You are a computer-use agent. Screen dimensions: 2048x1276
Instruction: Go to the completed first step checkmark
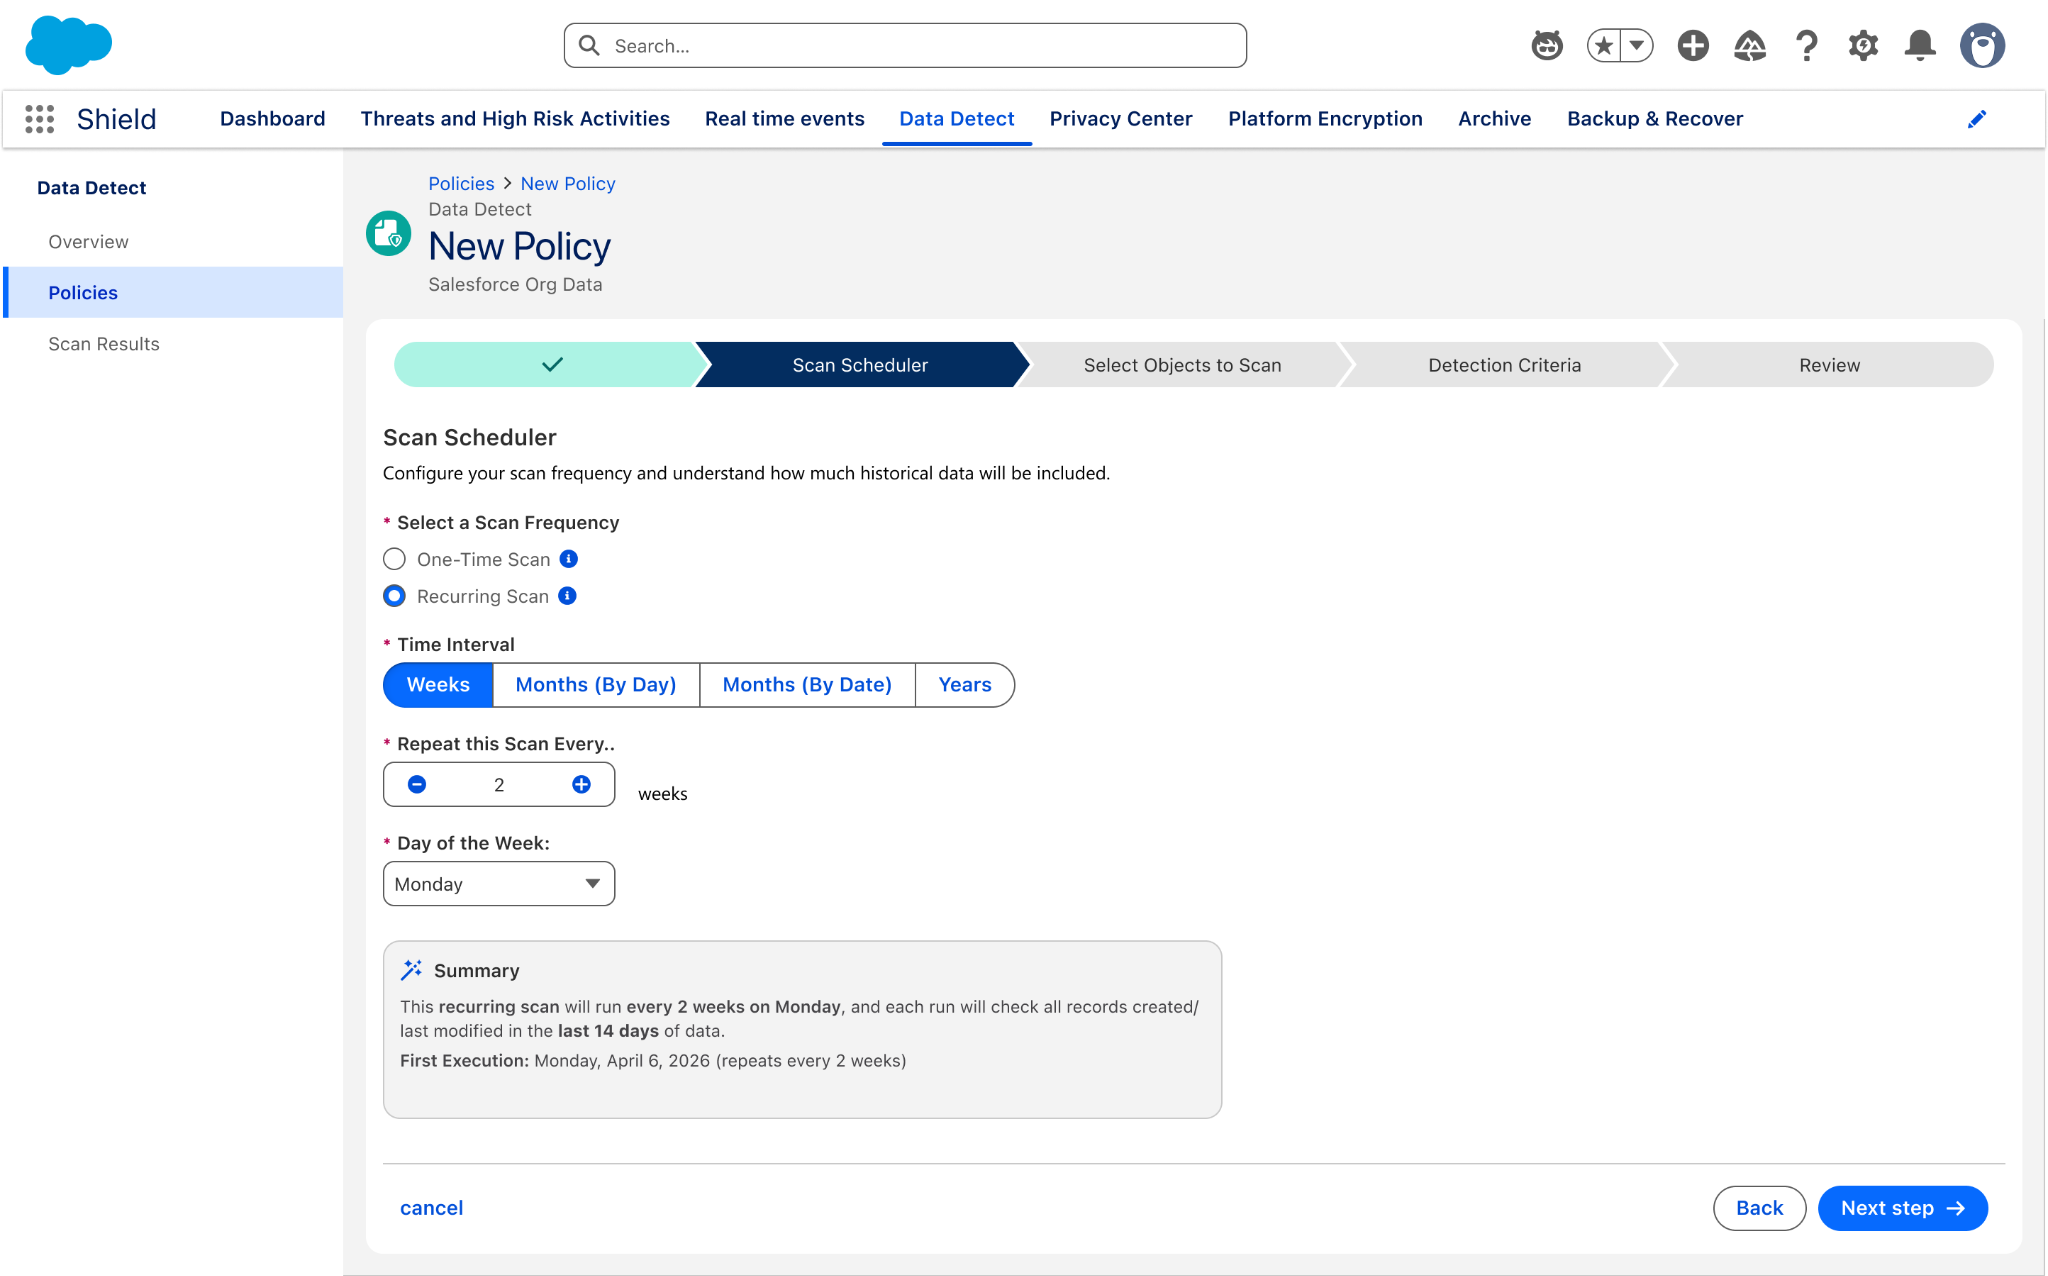click(551, 365)
